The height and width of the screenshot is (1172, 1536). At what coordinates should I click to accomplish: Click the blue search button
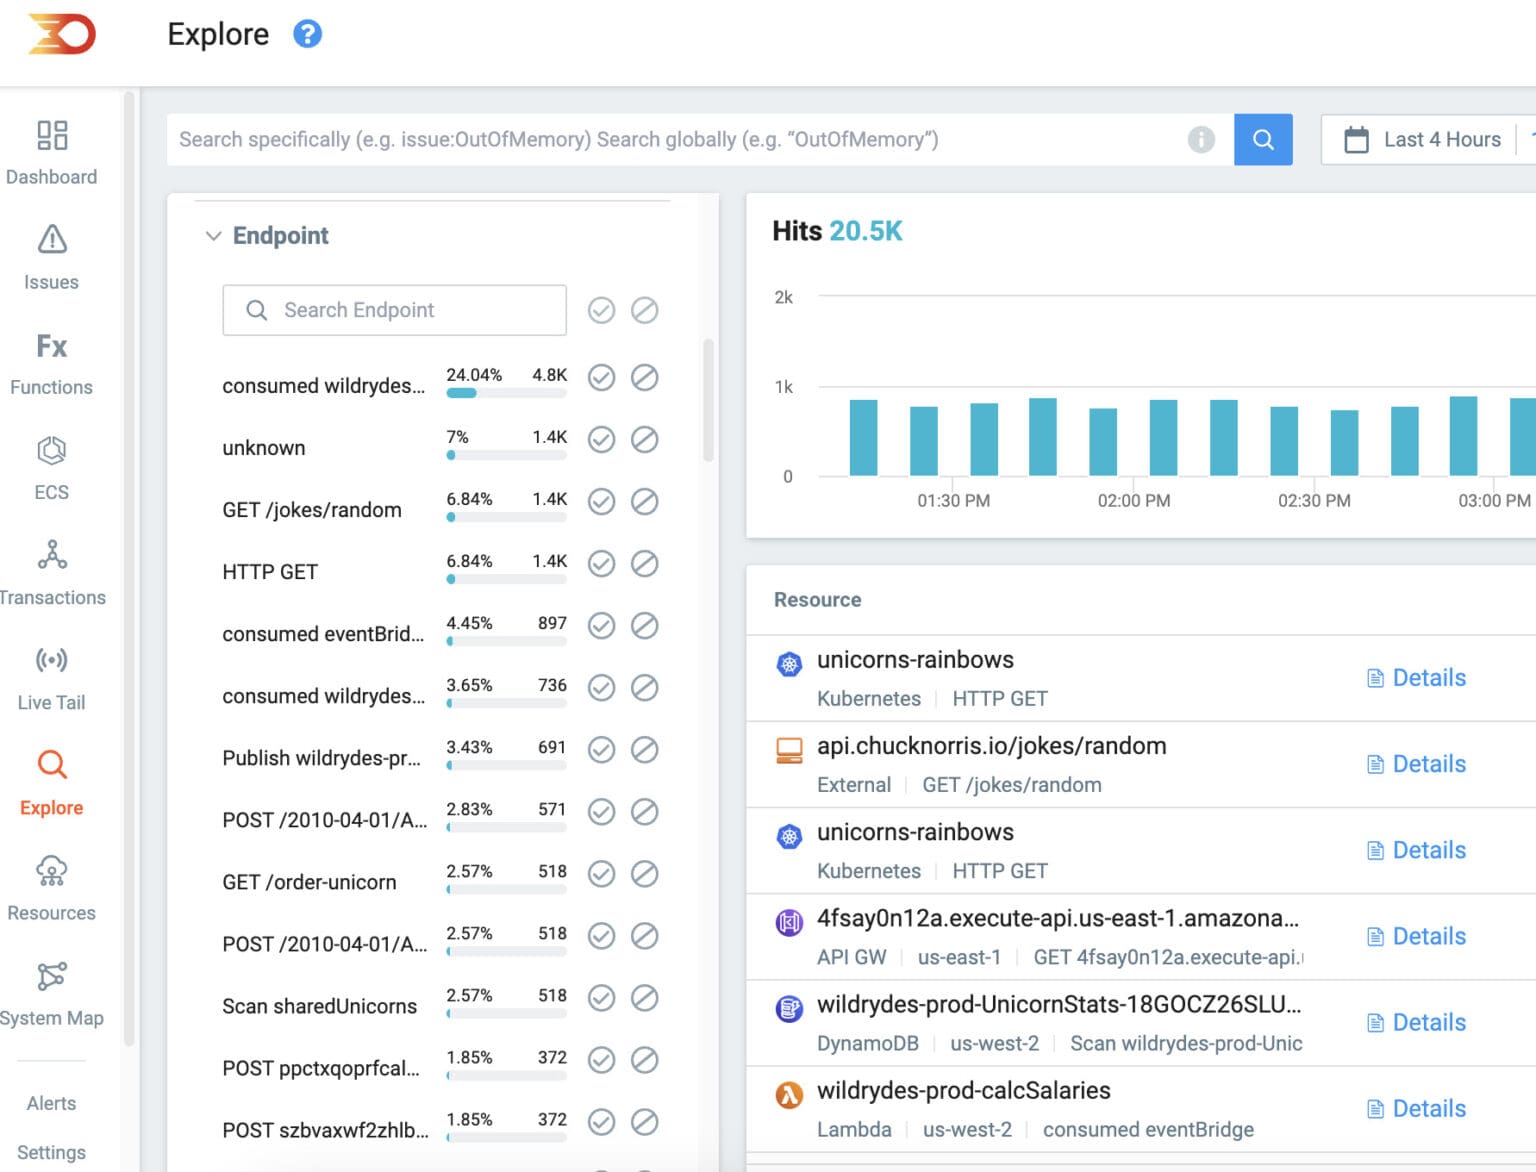(x=1263, y=139)
